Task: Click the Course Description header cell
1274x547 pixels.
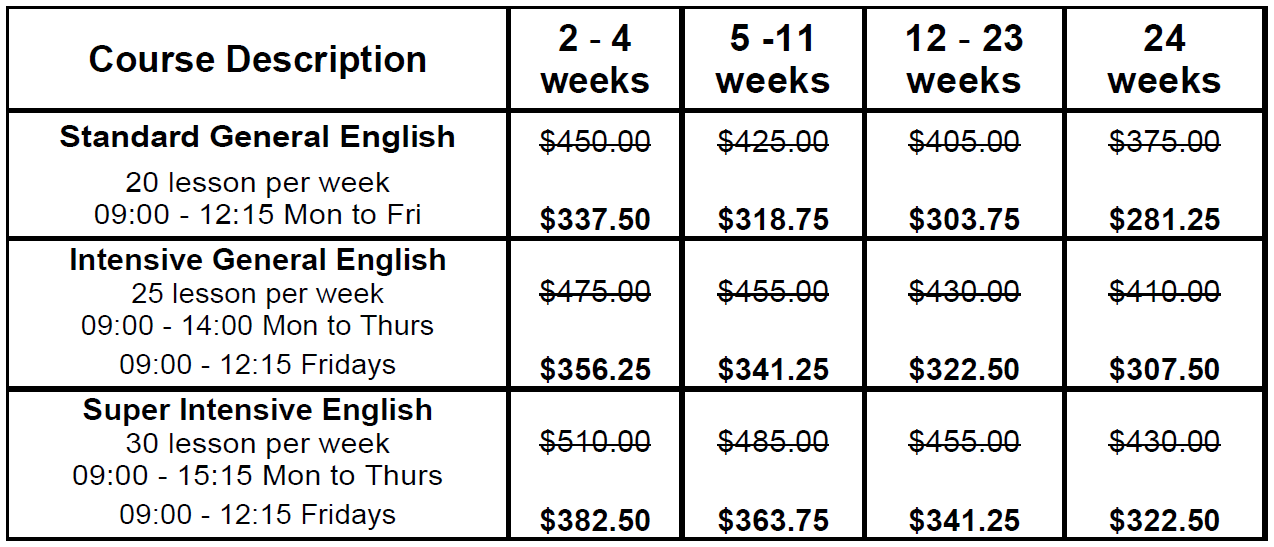Action: pos(257,60)
